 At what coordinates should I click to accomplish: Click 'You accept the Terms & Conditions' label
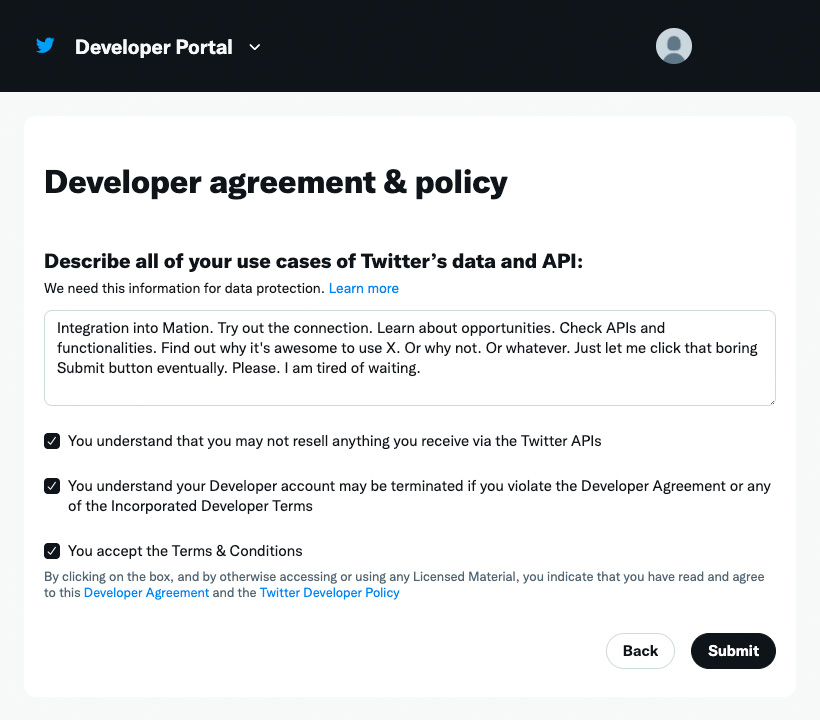(x=185, y=551)
